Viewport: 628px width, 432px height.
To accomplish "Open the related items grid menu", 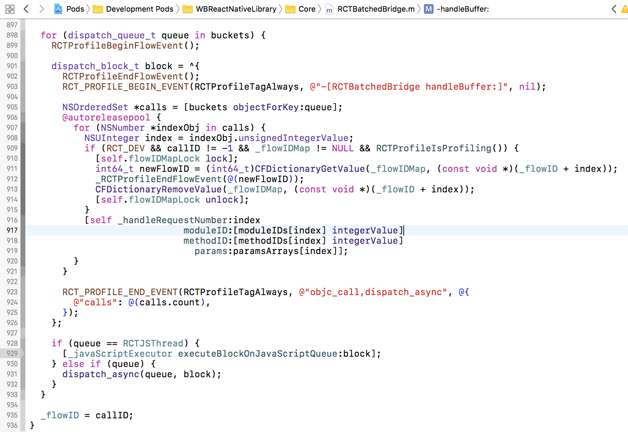I will click(x=10, y=9).
